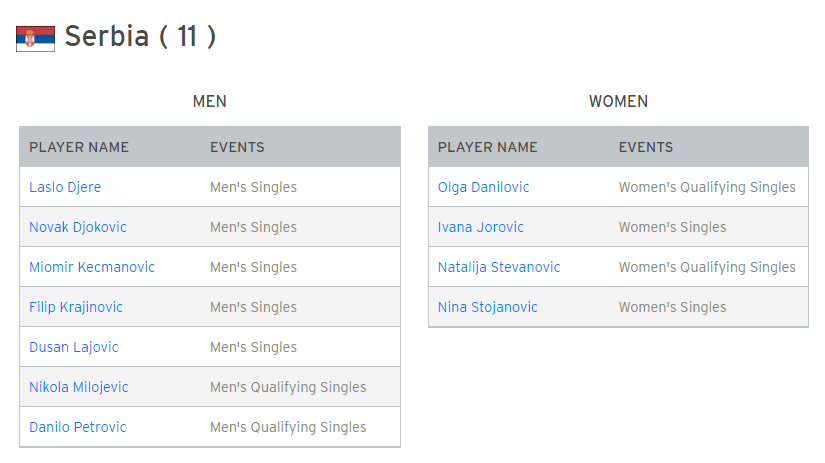
Task: Click PLAYER NAME header in Men table
Action: [x=79, y=147]
